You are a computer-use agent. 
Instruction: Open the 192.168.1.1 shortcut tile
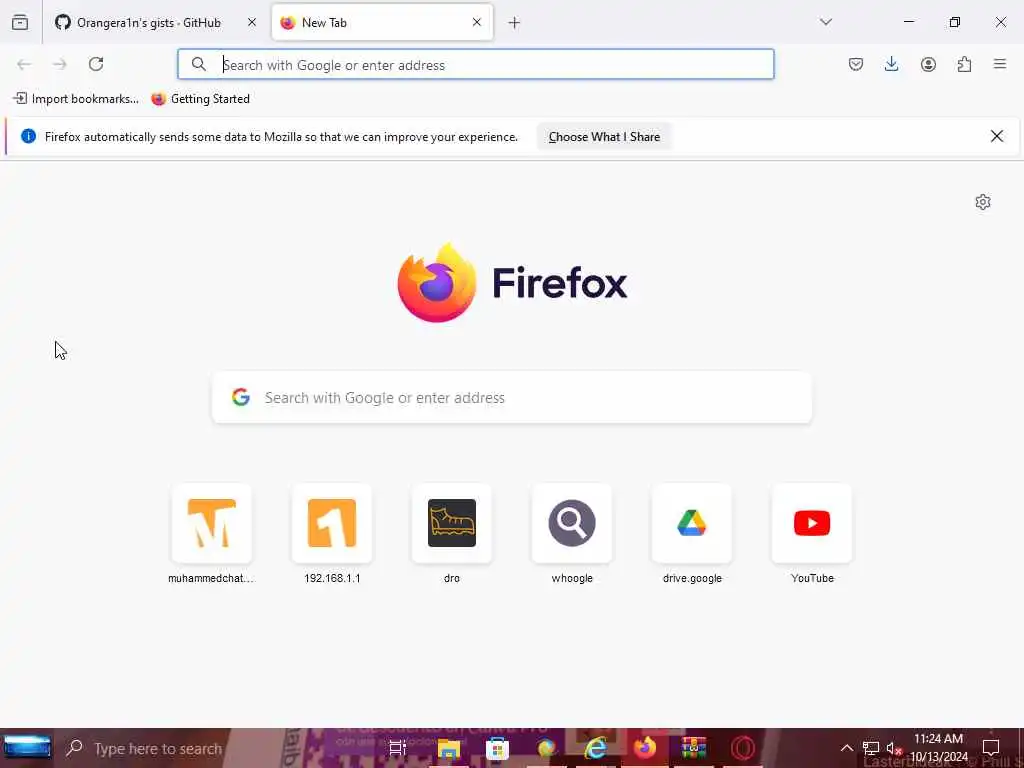[332, 523]
